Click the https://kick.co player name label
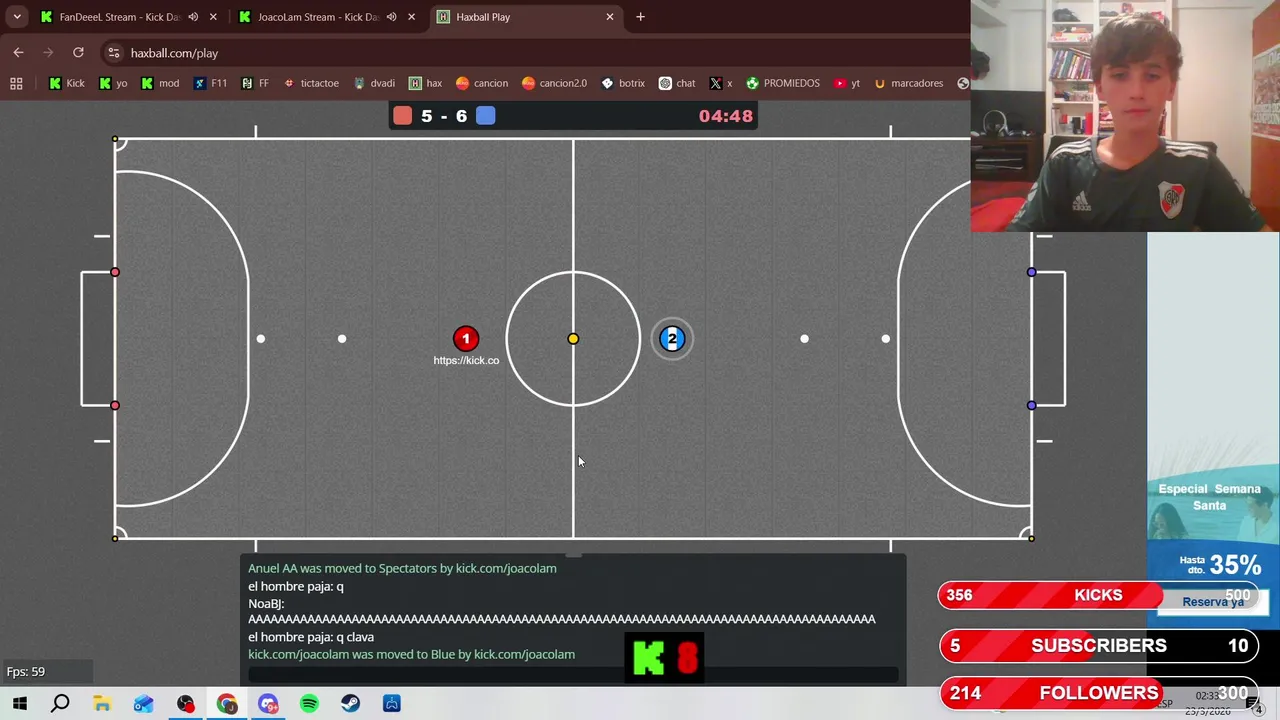Screen dimensions: 1280x720 click(x=466, y=361)
